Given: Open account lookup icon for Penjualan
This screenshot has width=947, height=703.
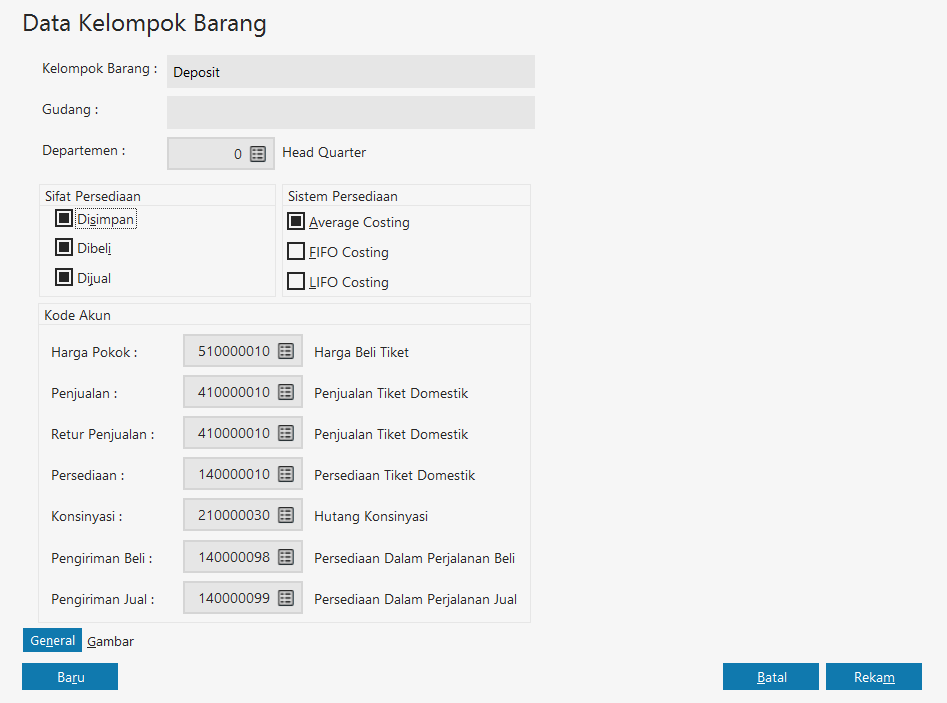Looking at the screenshot, I should click(286, 392).
